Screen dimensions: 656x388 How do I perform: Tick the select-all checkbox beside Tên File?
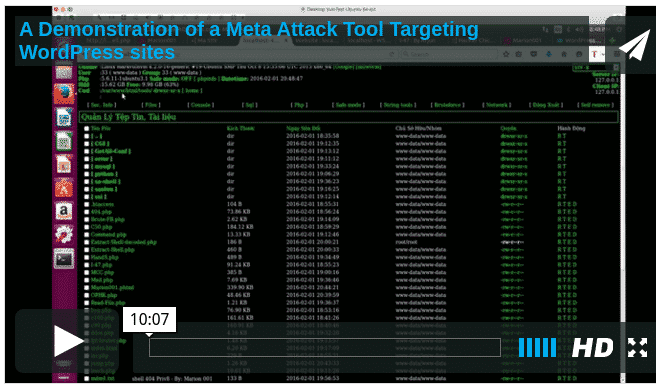tap(87, 129)
